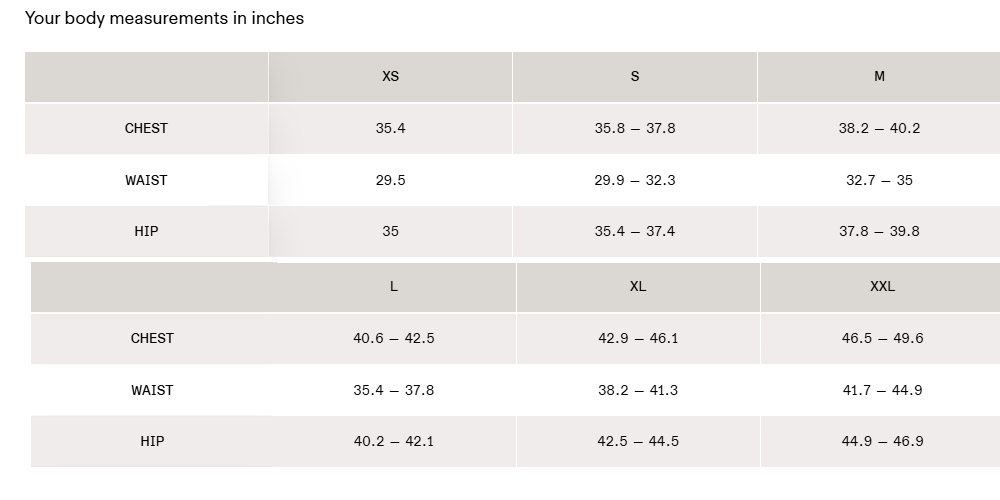Screen dimensions: 1000x500
Task: Select the XXL hip range 44.9 – 46.9
Action: pos(882,441)
